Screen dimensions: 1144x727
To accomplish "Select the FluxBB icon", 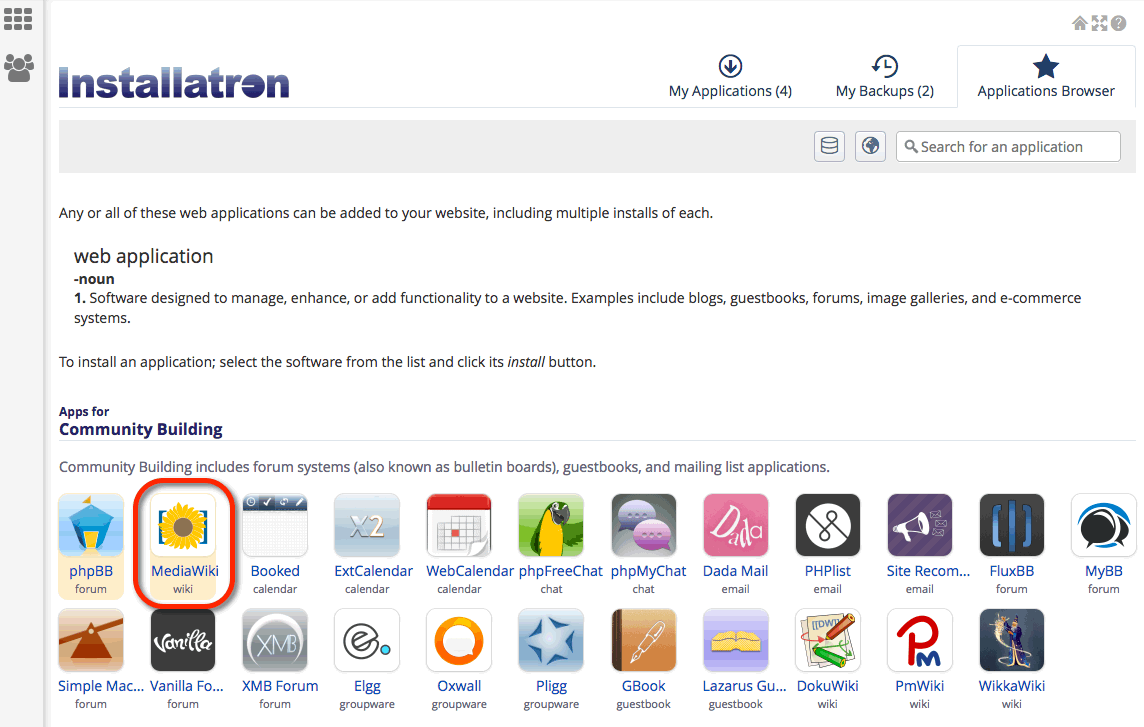I will (1011, 525).
